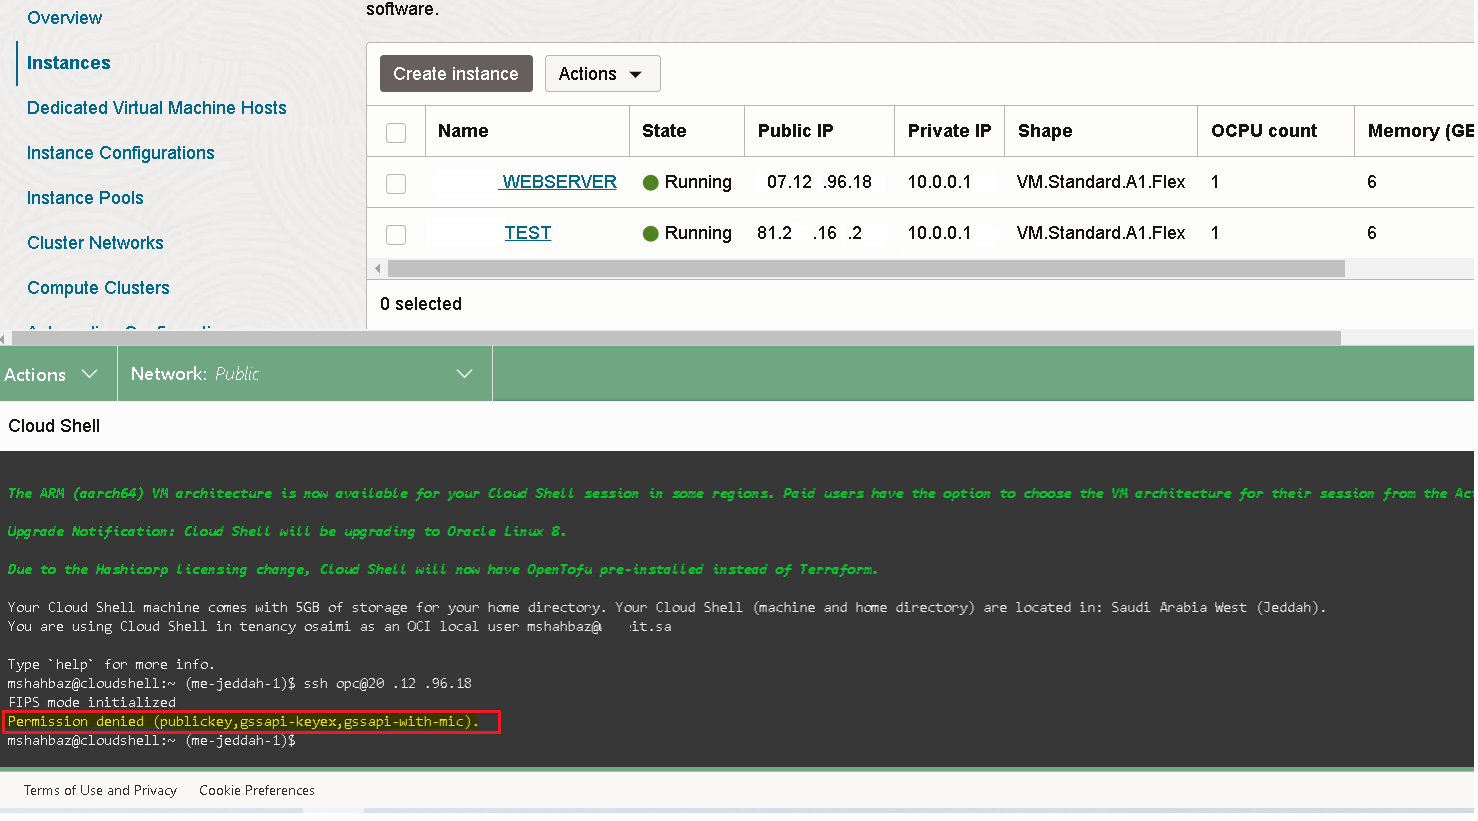Click the Private IP column header
Viewport: 1478px width, 821px height.
coord(949,131)
